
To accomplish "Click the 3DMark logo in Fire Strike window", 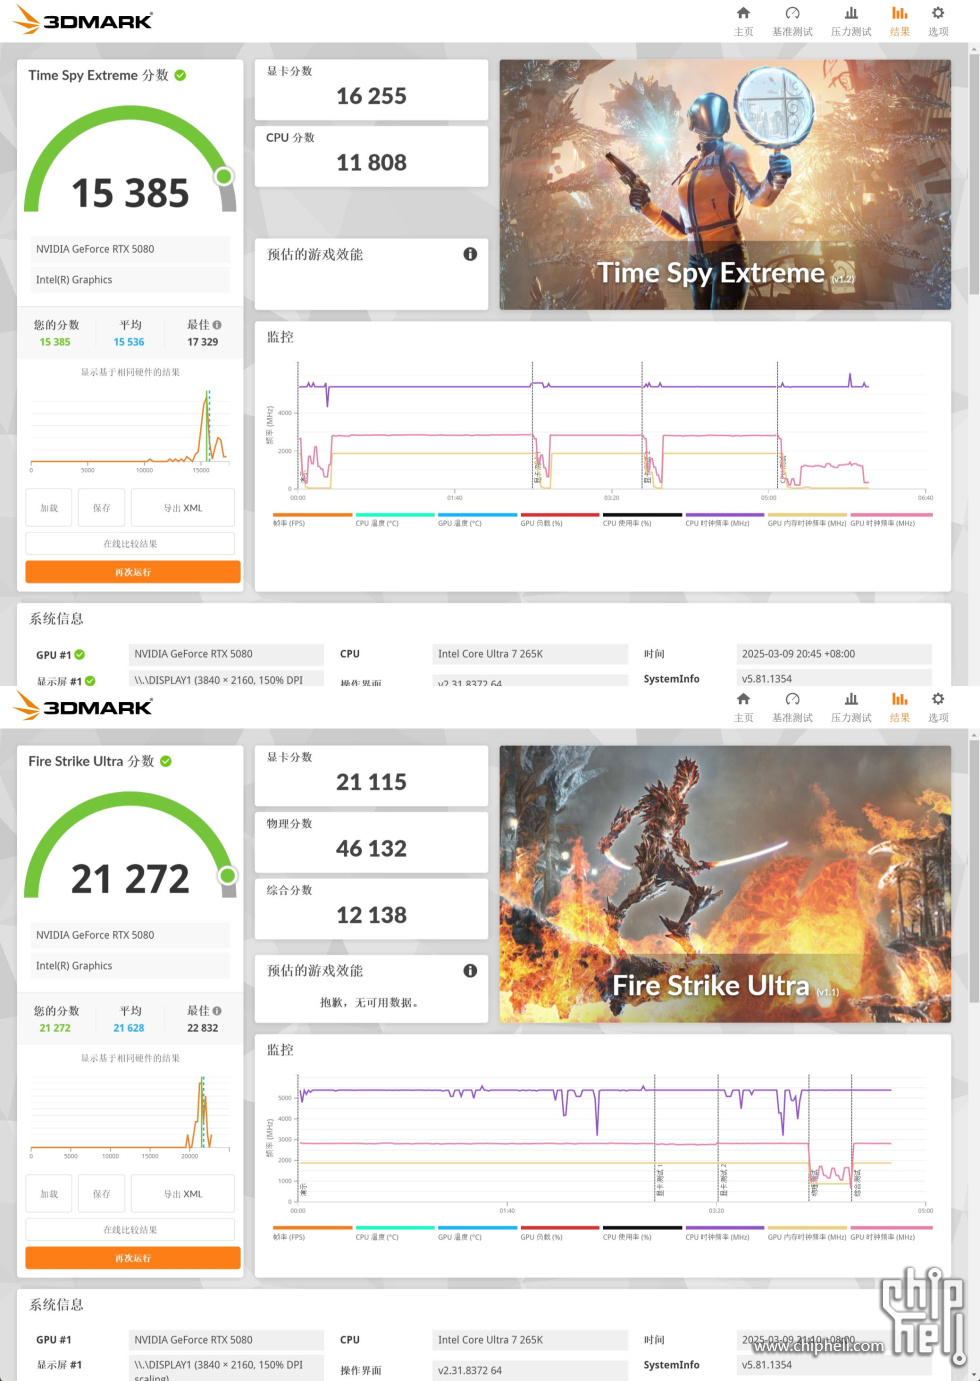I will tap(83, 706).
